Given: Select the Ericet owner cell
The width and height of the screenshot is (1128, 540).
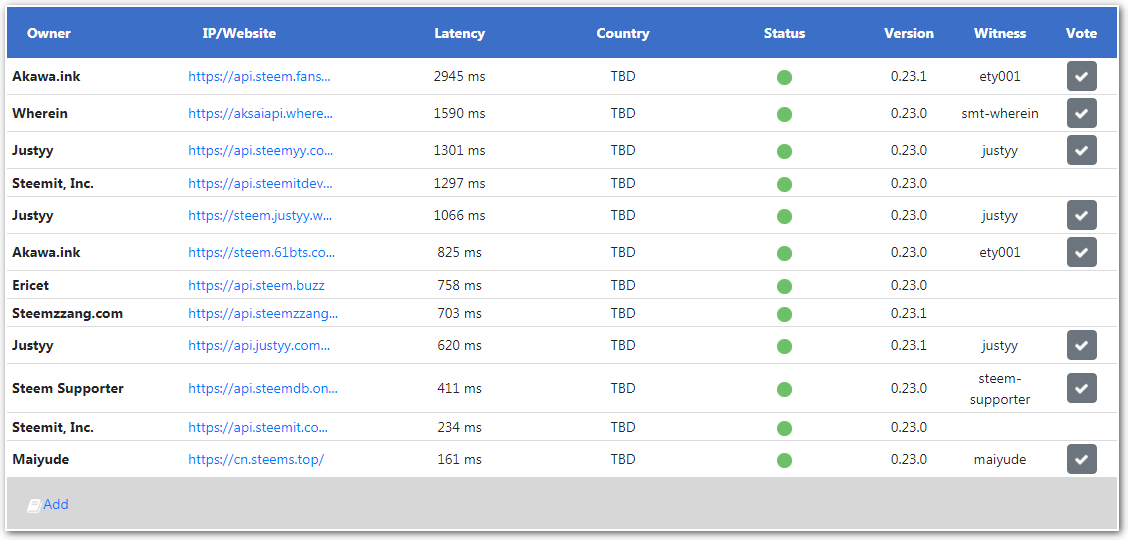Looking at the screenshot, I should 30,285.
